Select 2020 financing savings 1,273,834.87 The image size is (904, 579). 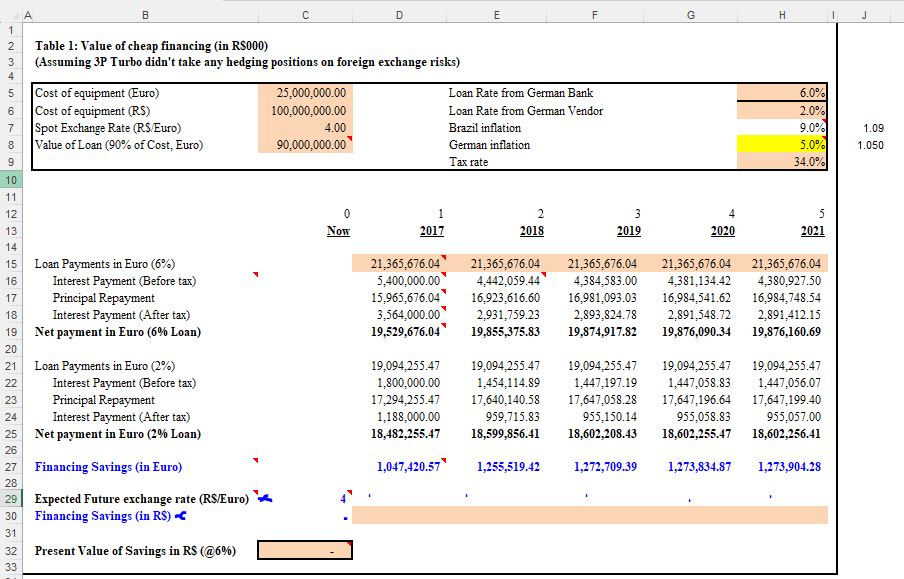pos(690,467)
